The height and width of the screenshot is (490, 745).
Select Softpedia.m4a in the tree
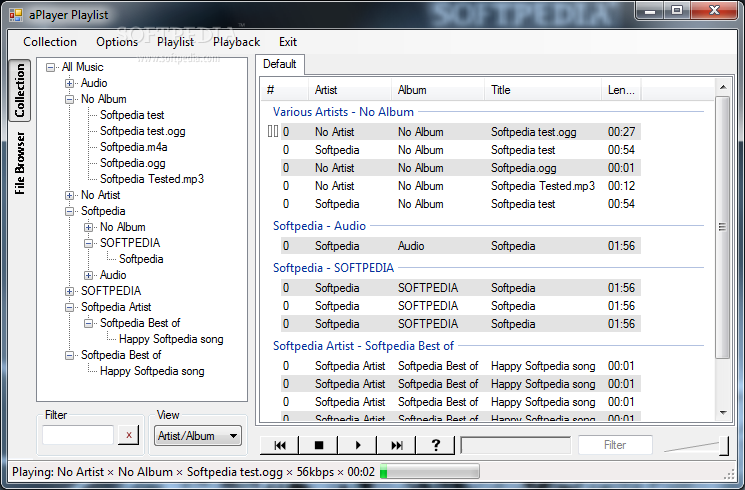[134, 147]
